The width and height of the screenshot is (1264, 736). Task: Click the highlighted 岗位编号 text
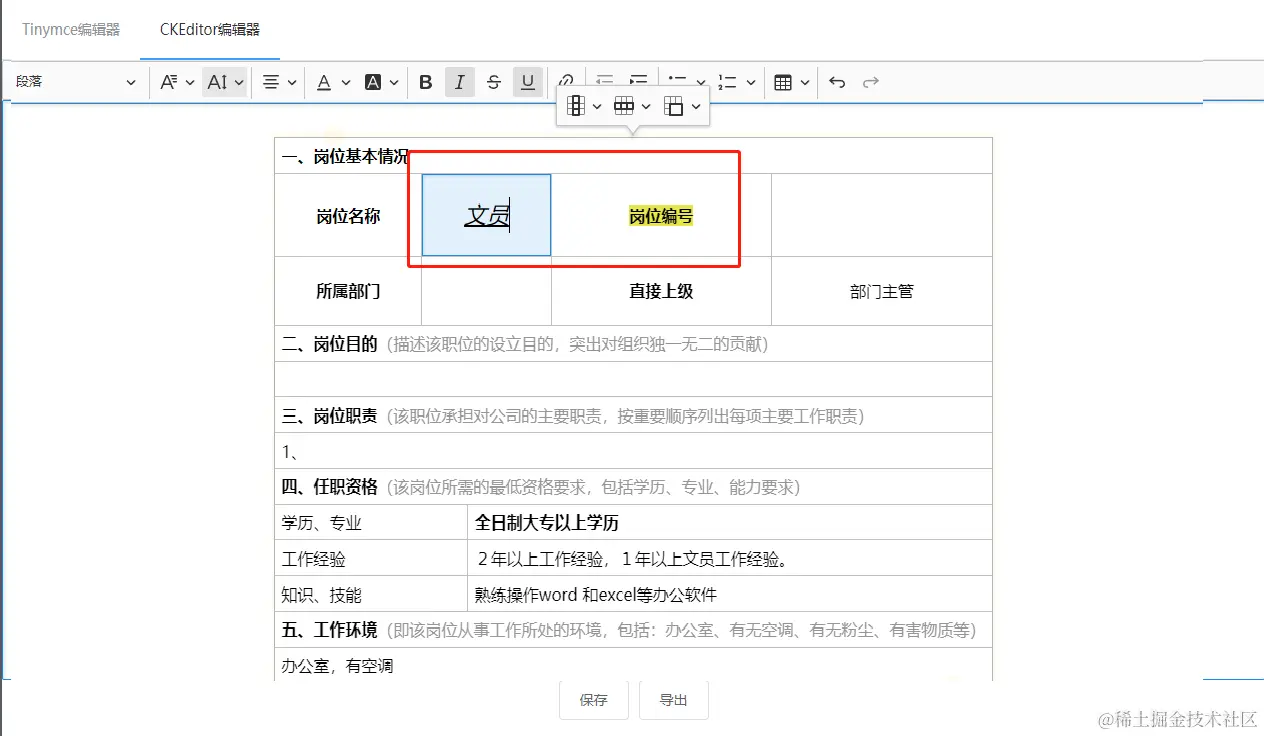tap(661, 216)
